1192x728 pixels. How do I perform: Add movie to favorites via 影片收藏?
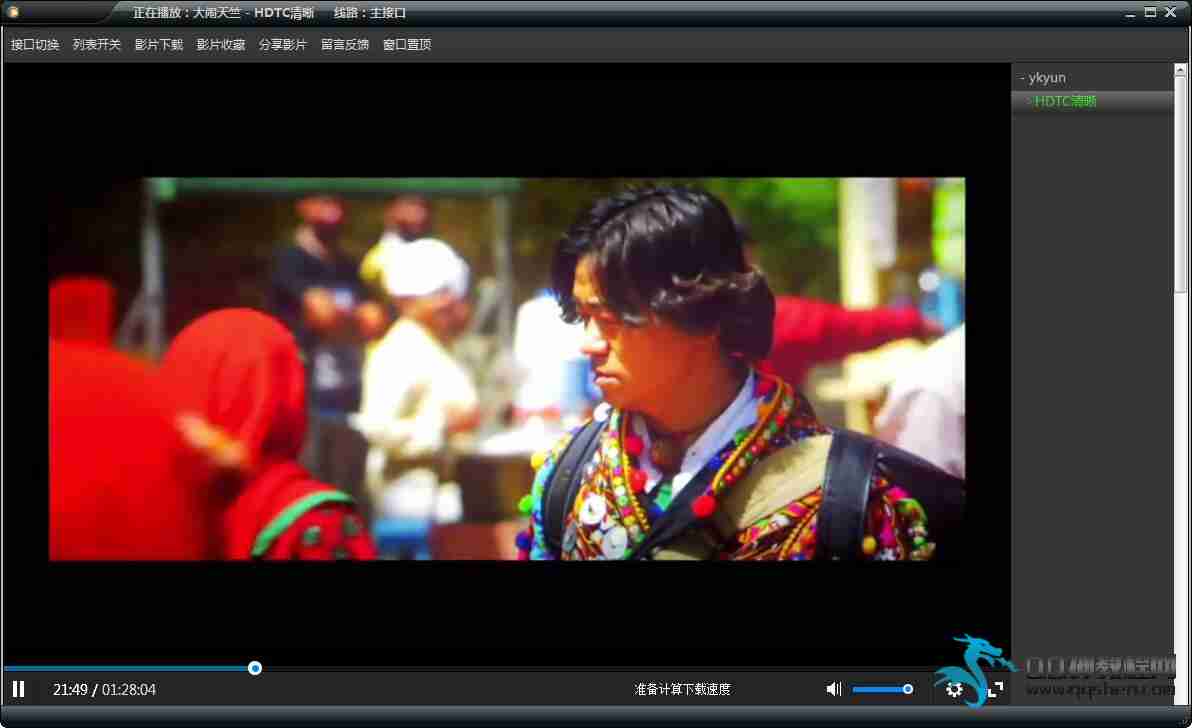[x=220, y=45]
